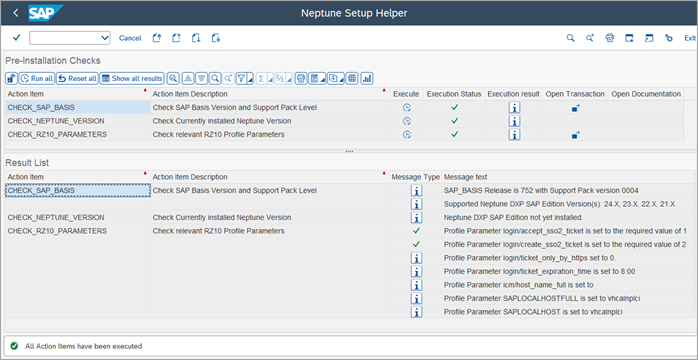Screen dimensions: 698x360
Task: Select CHECK_SAP_BASIS cell in Pre-Installation Checks
Action: [x=77, y=107]
